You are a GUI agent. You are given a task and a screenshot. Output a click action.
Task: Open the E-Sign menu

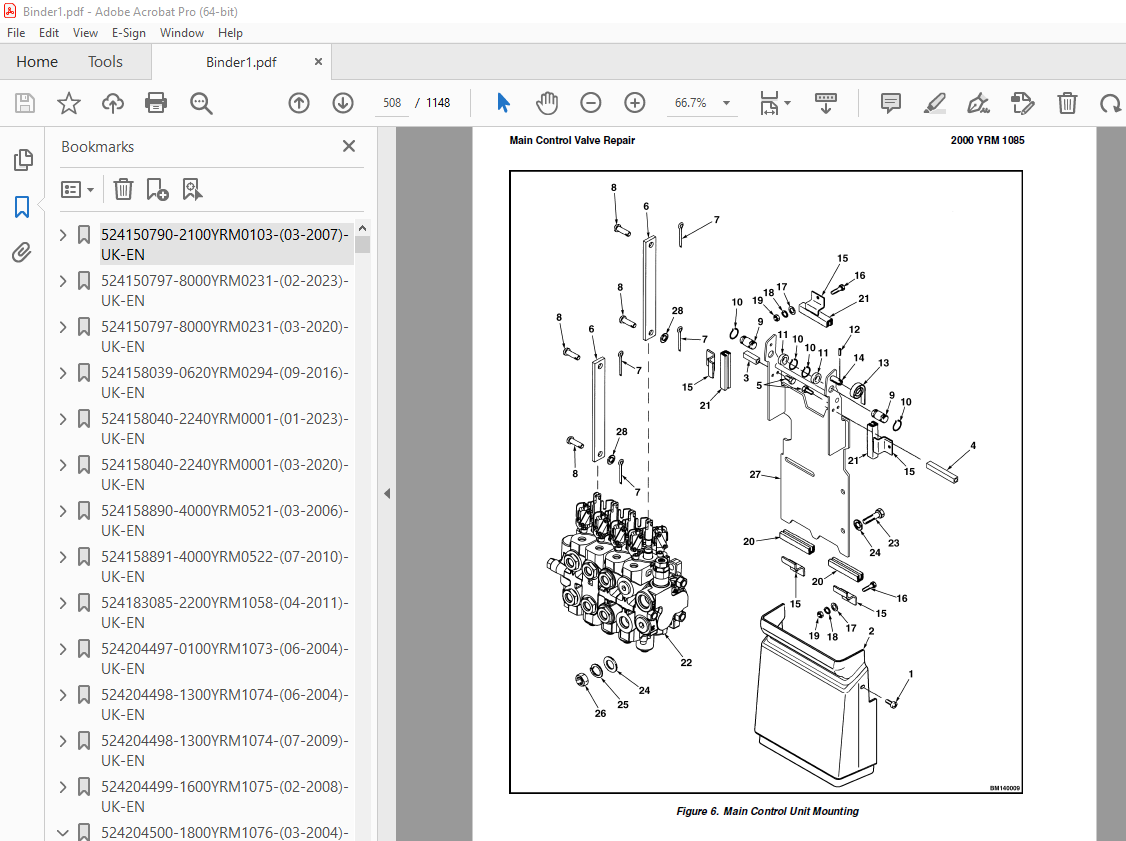(x=129, y=33)
